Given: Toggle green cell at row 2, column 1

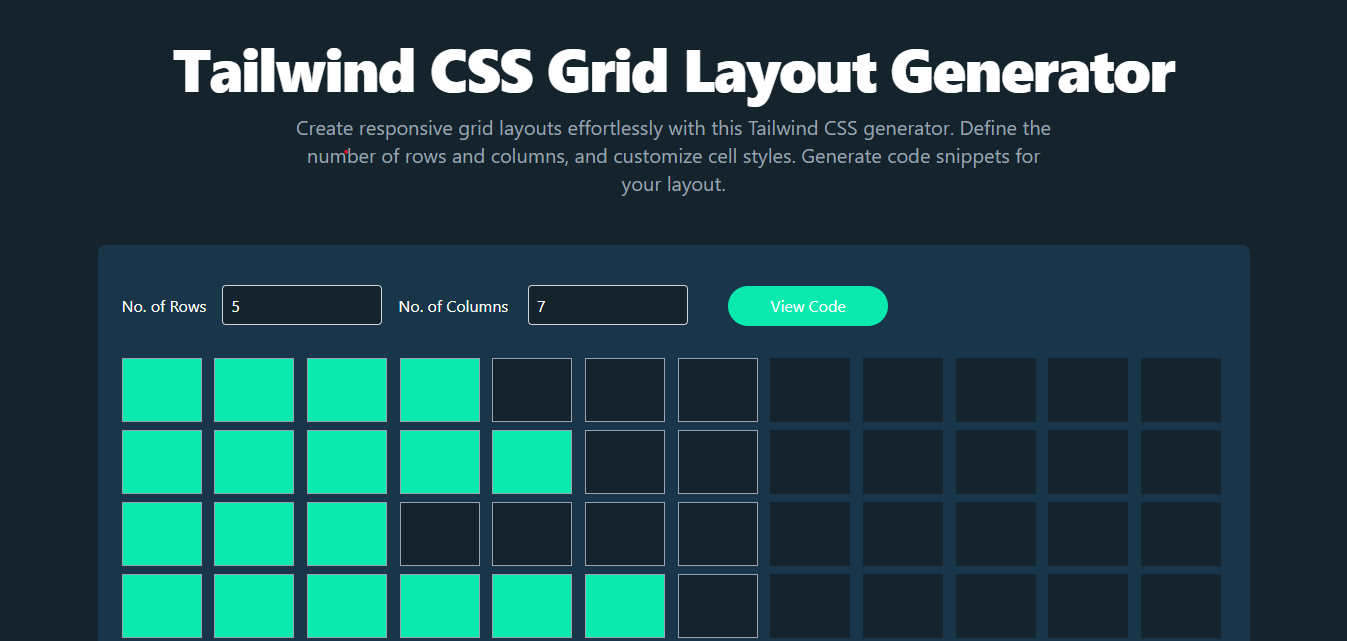Looking at the screenshot, I should pyautogui.click(x=162, y=462).
